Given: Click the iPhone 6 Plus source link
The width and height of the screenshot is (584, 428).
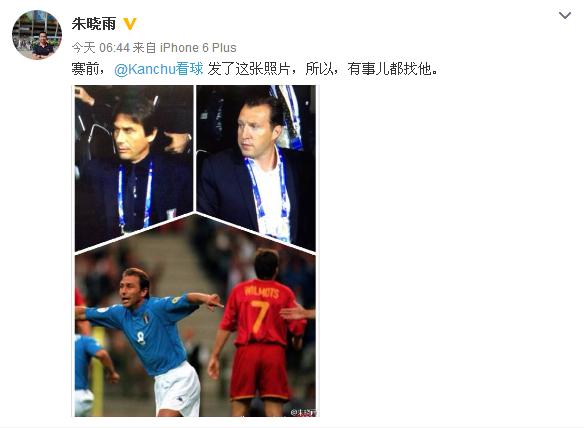Looking at the screenshot, I should click(198, 48).
